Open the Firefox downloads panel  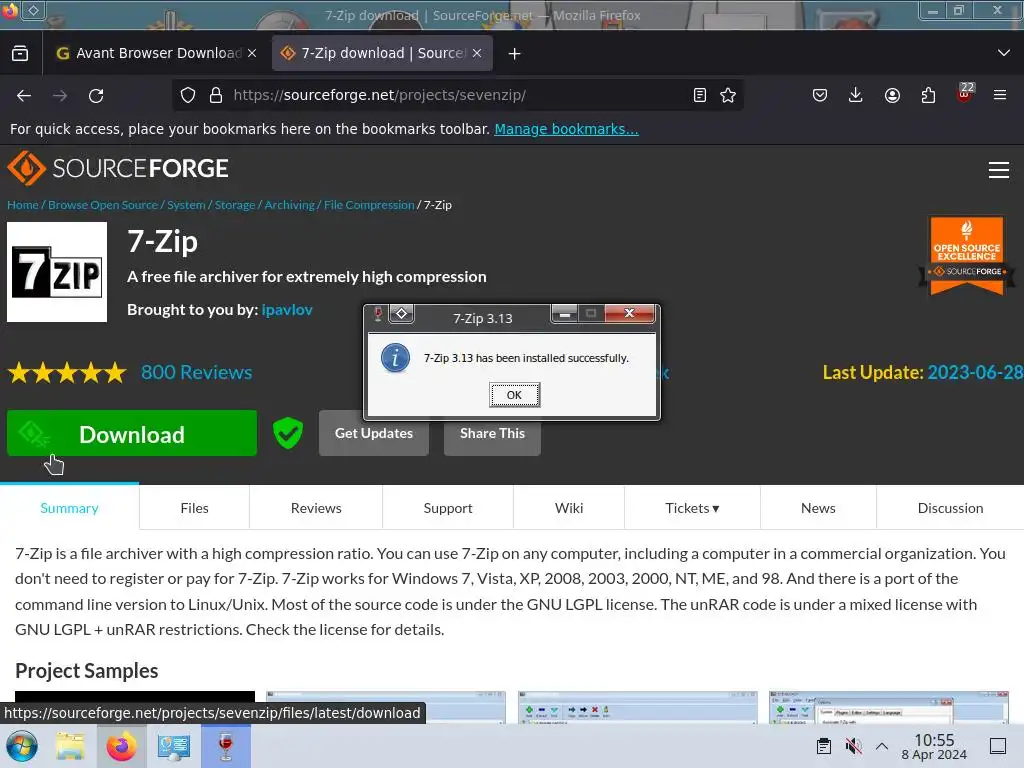(856, 95)
